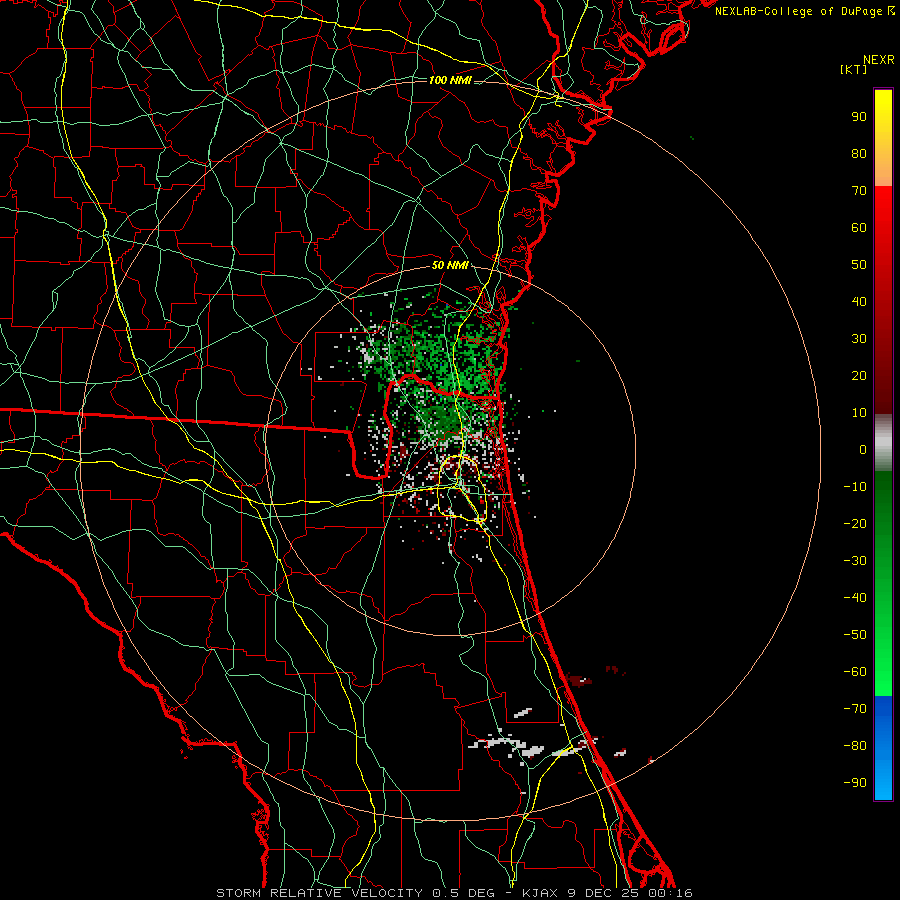Image resolution: width=900 pixels, height=900 pixels.
Task: Click the 40 value on velocity scale
Action: tap(859, 302)
